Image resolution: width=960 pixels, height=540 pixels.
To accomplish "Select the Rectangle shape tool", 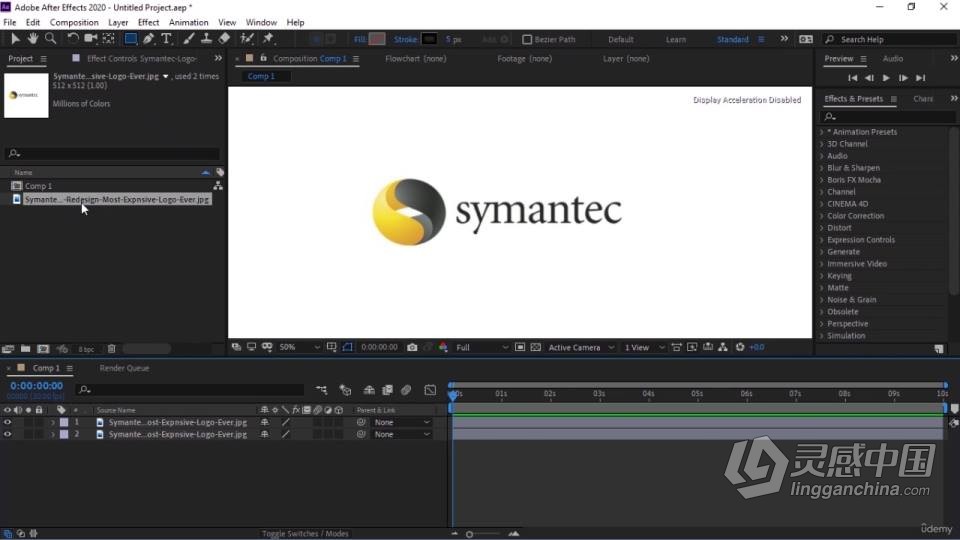I will [130, 39].
